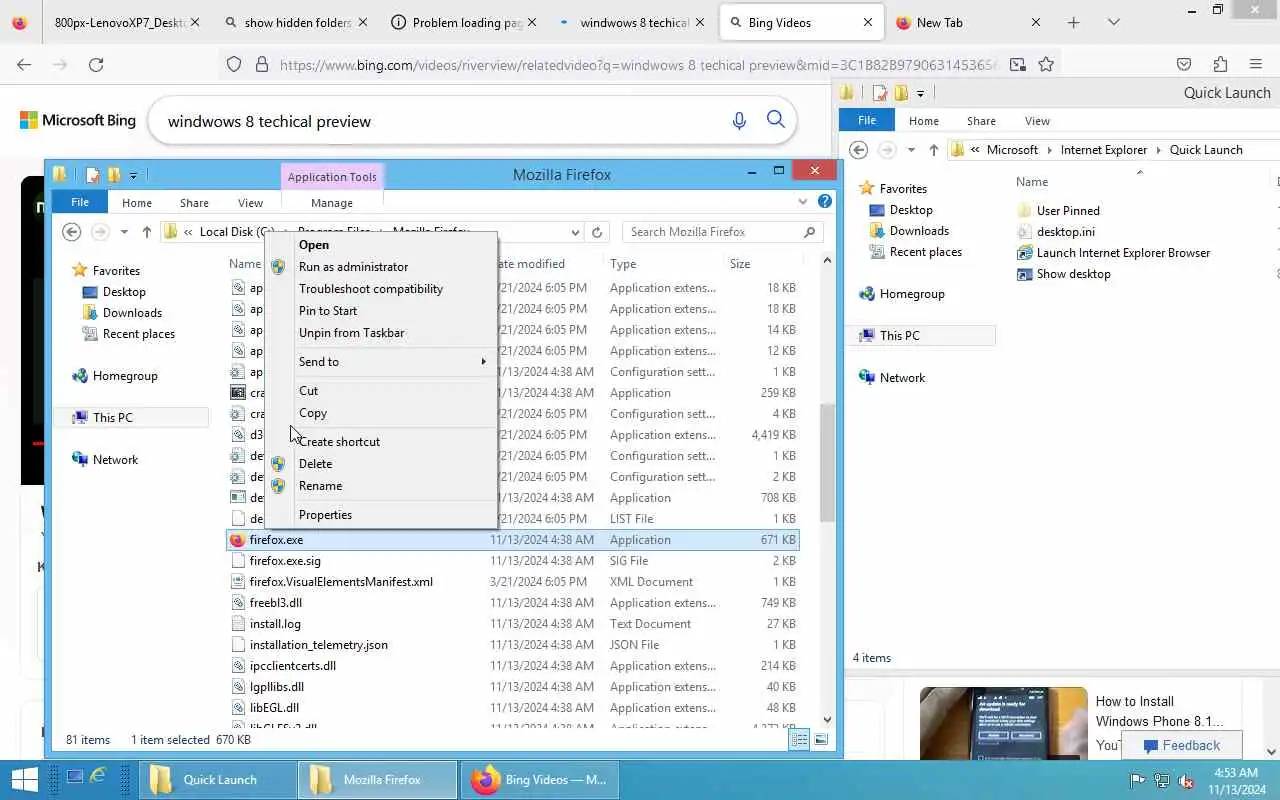1280x800 pixels.
Task: Open a new Firefox tab with plus
Action: (1073, 22)
